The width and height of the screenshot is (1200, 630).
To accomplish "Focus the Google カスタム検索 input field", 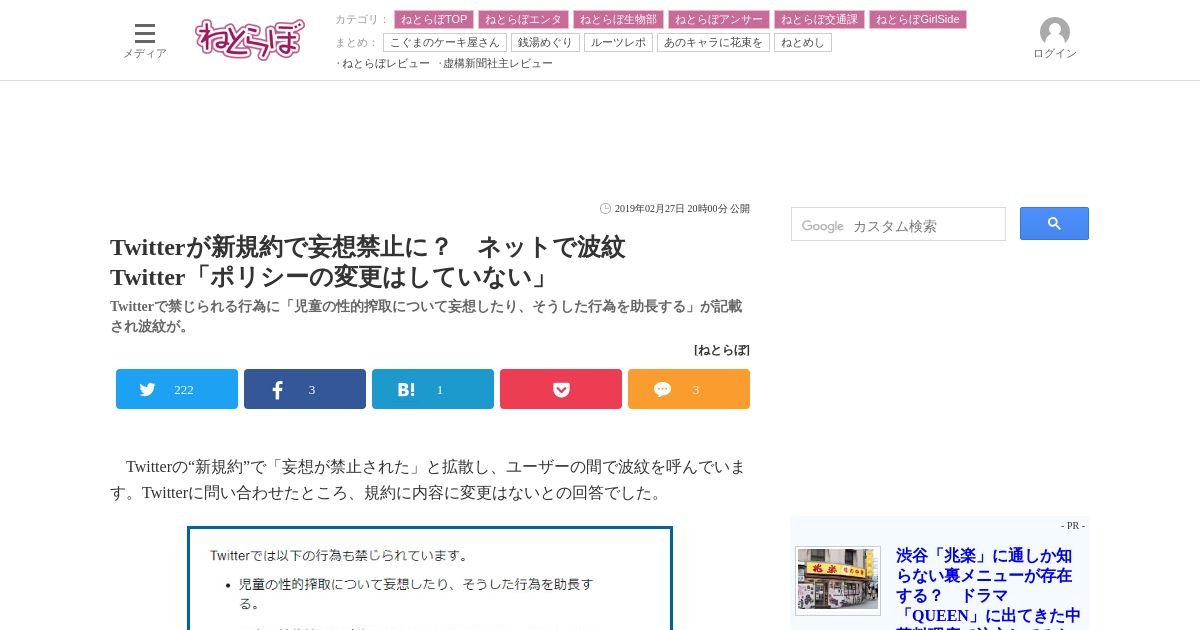I will 898,224.
